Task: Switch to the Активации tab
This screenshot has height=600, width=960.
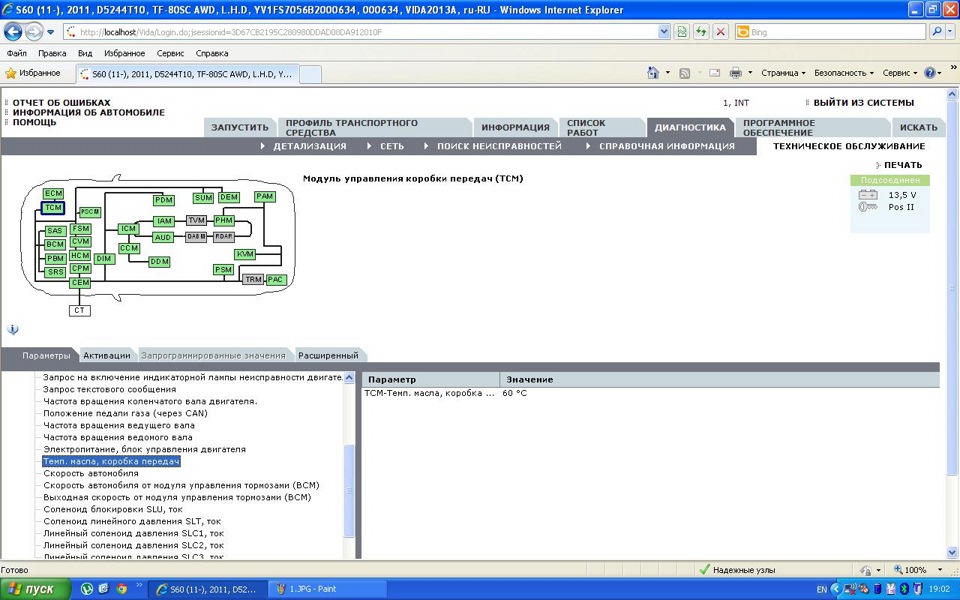Action: tap(107, 355)
